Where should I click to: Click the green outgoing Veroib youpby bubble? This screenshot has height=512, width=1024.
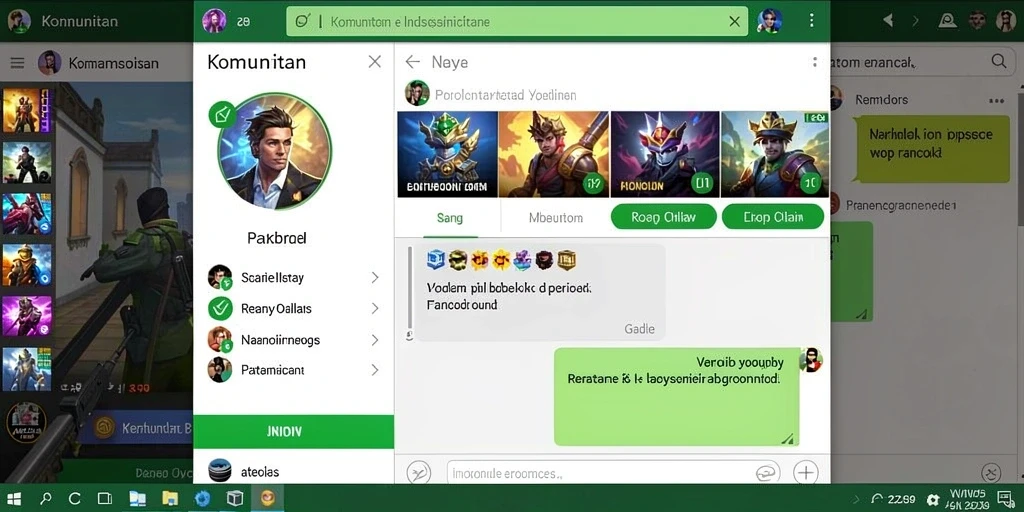coord(677,396)
